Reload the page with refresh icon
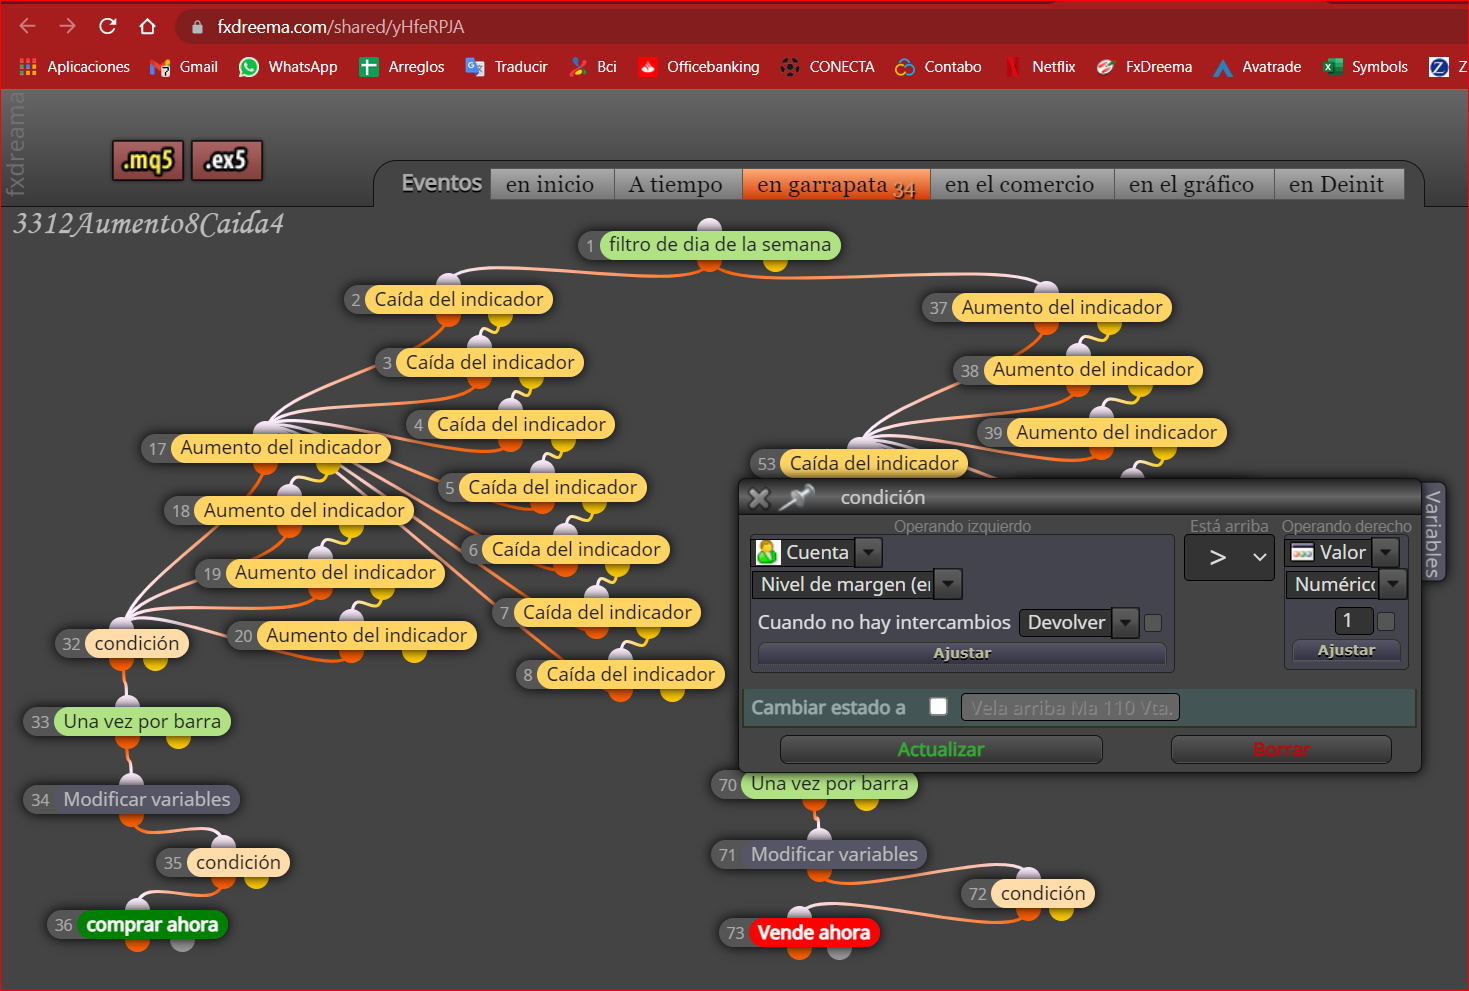This screenshot has height=991, width=1469. [x=108, y=26]
